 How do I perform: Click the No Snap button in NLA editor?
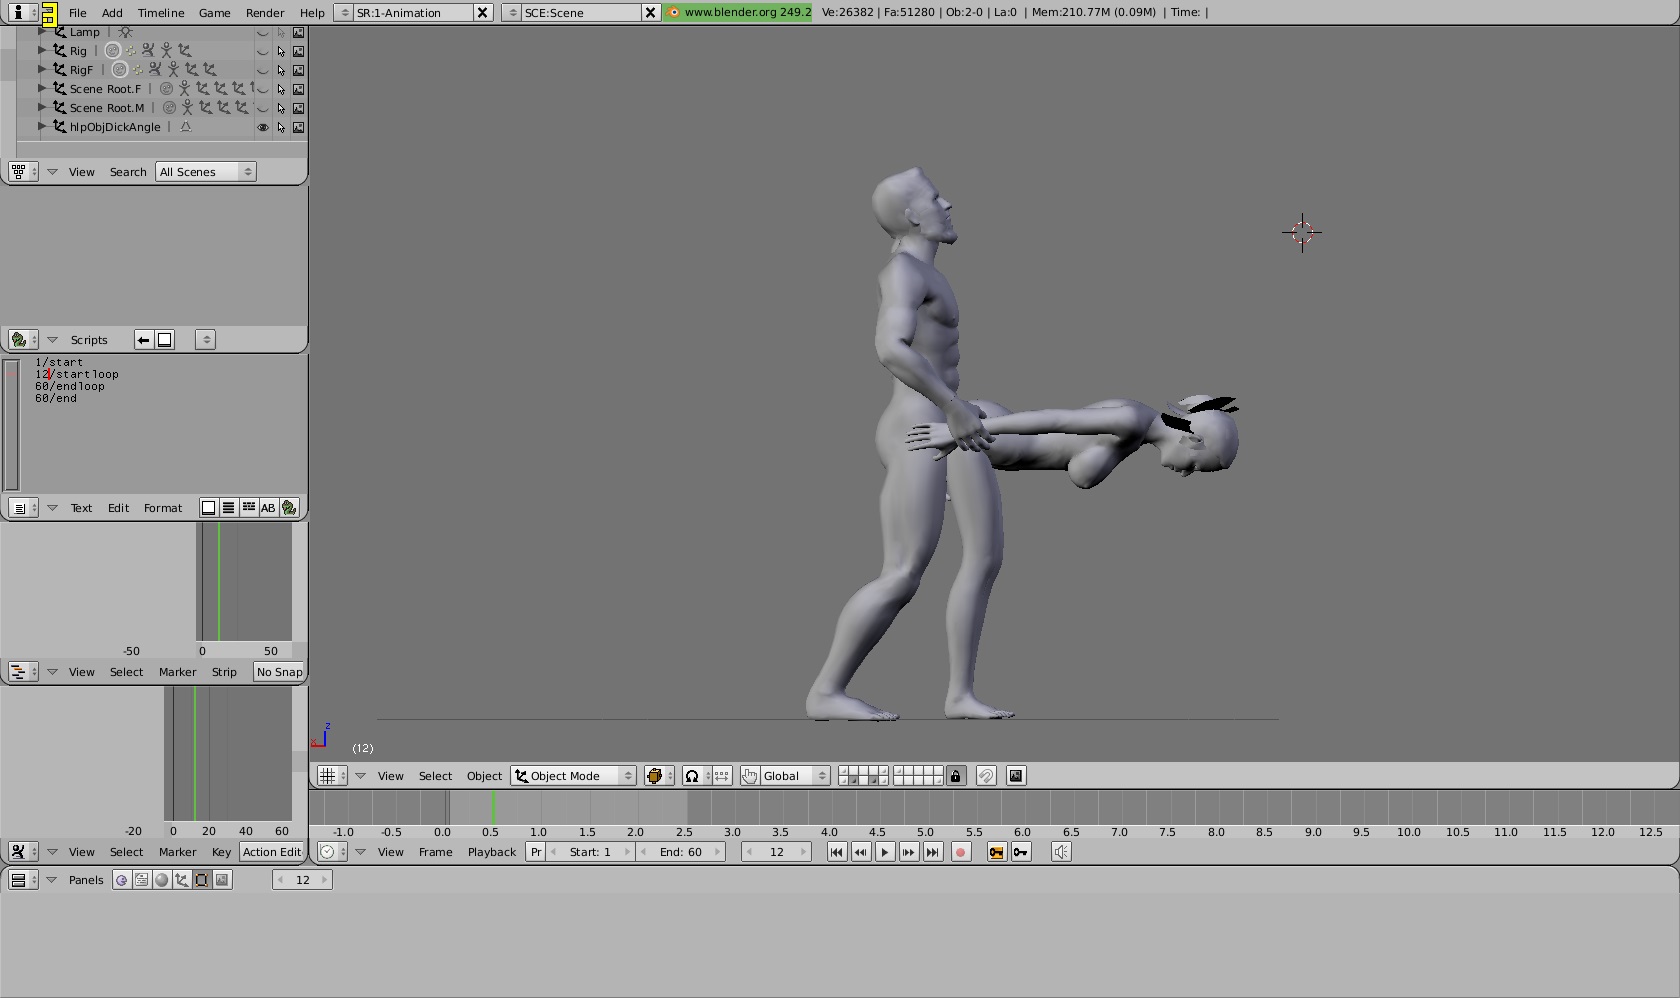coord(279,672)
